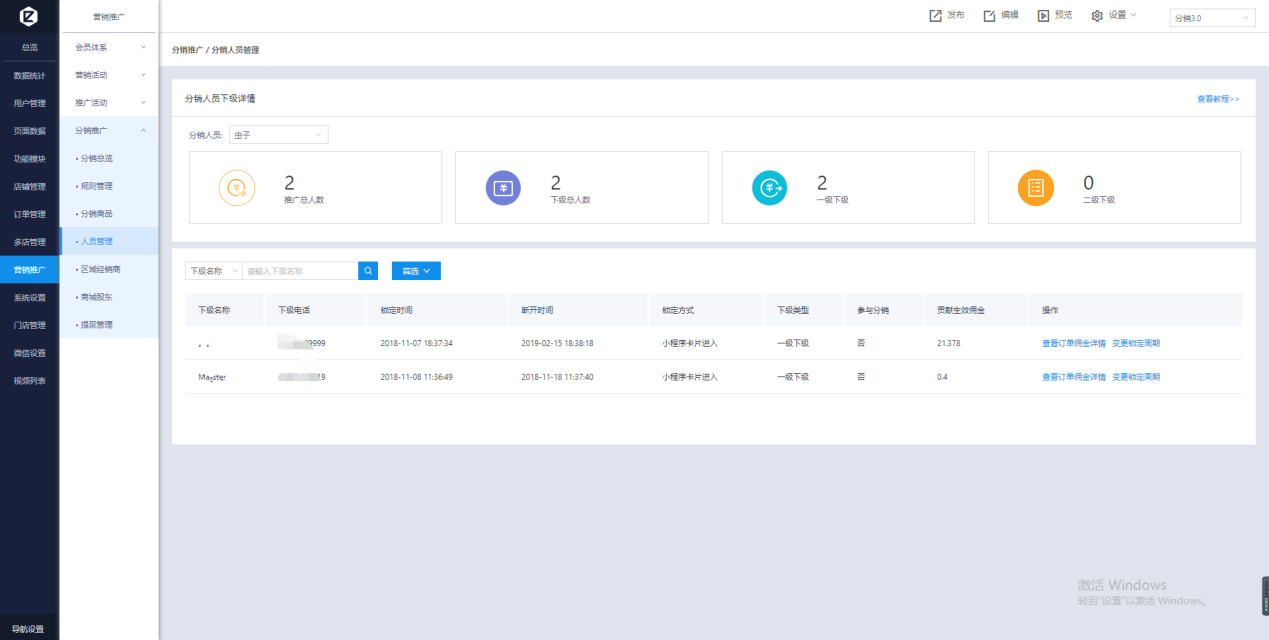Viewport: 1269px width, 640px height.
Task: Open the 下级名称 search type dropdown
Action: click(213, 271)
